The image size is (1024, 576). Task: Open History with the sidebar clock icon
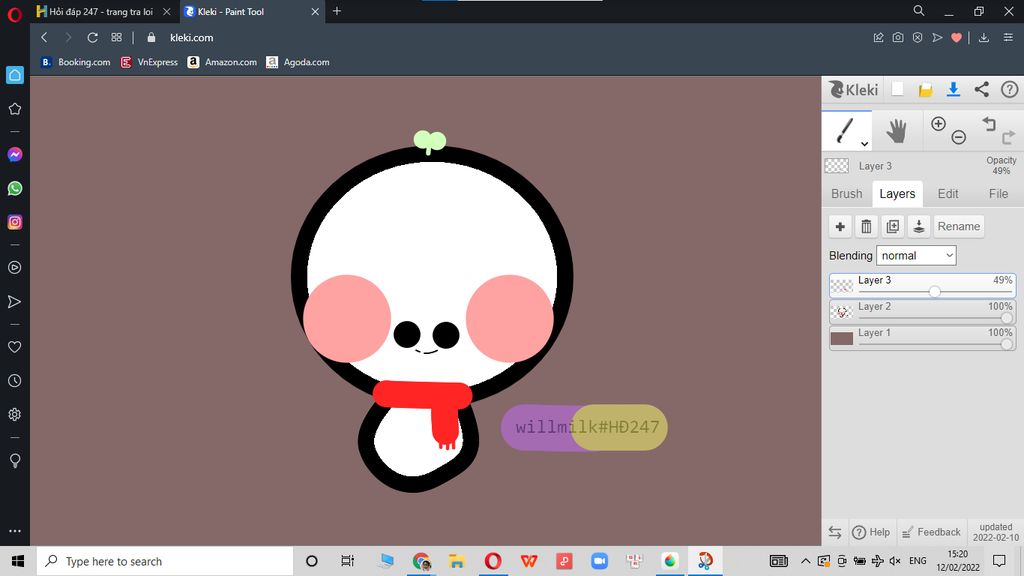click(14, 381)
